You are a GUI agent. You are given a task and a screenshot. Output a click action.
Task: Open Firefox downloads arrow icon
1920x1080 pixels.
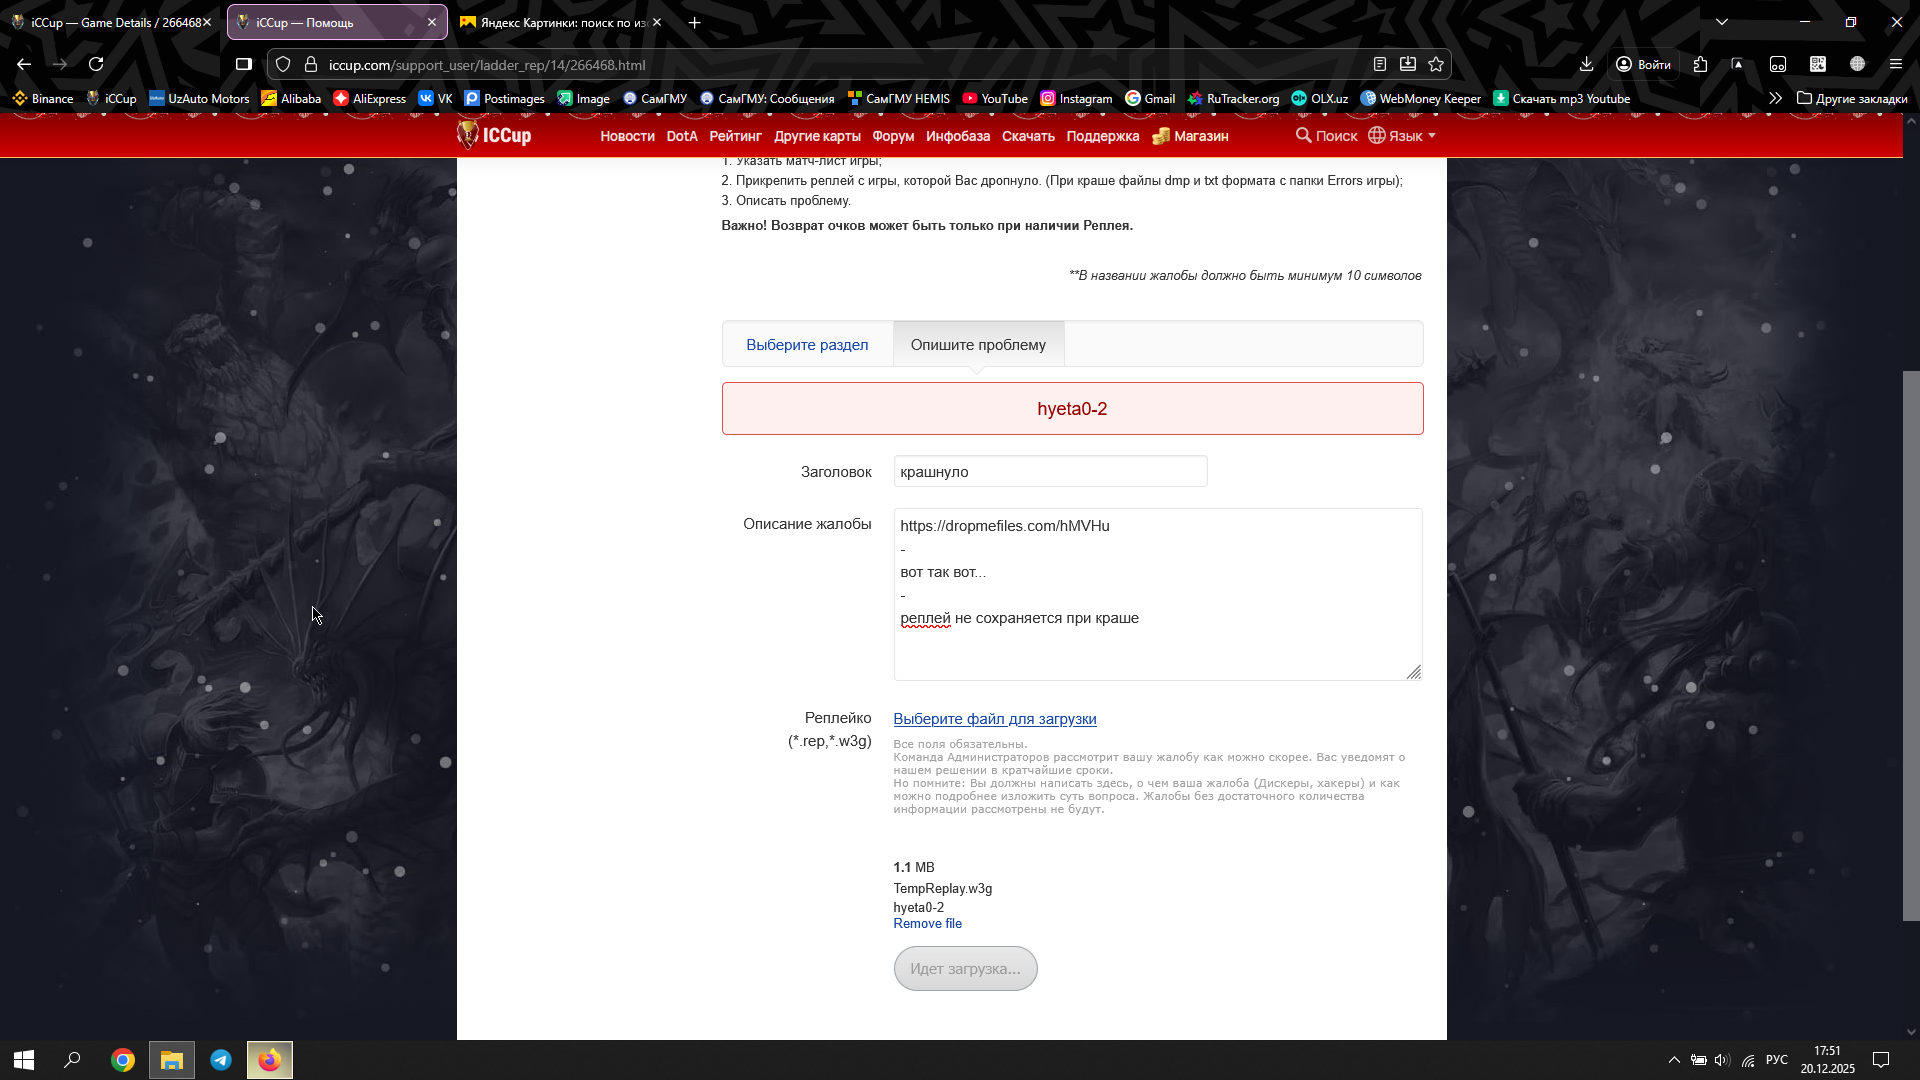pyautogui.click(x=1586, y=64)
